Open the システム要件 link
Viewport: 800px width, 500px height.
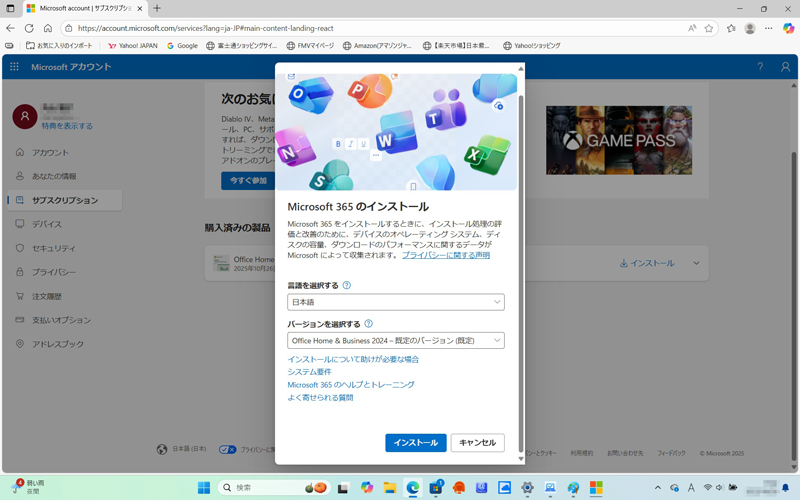(x=308, y=372)
